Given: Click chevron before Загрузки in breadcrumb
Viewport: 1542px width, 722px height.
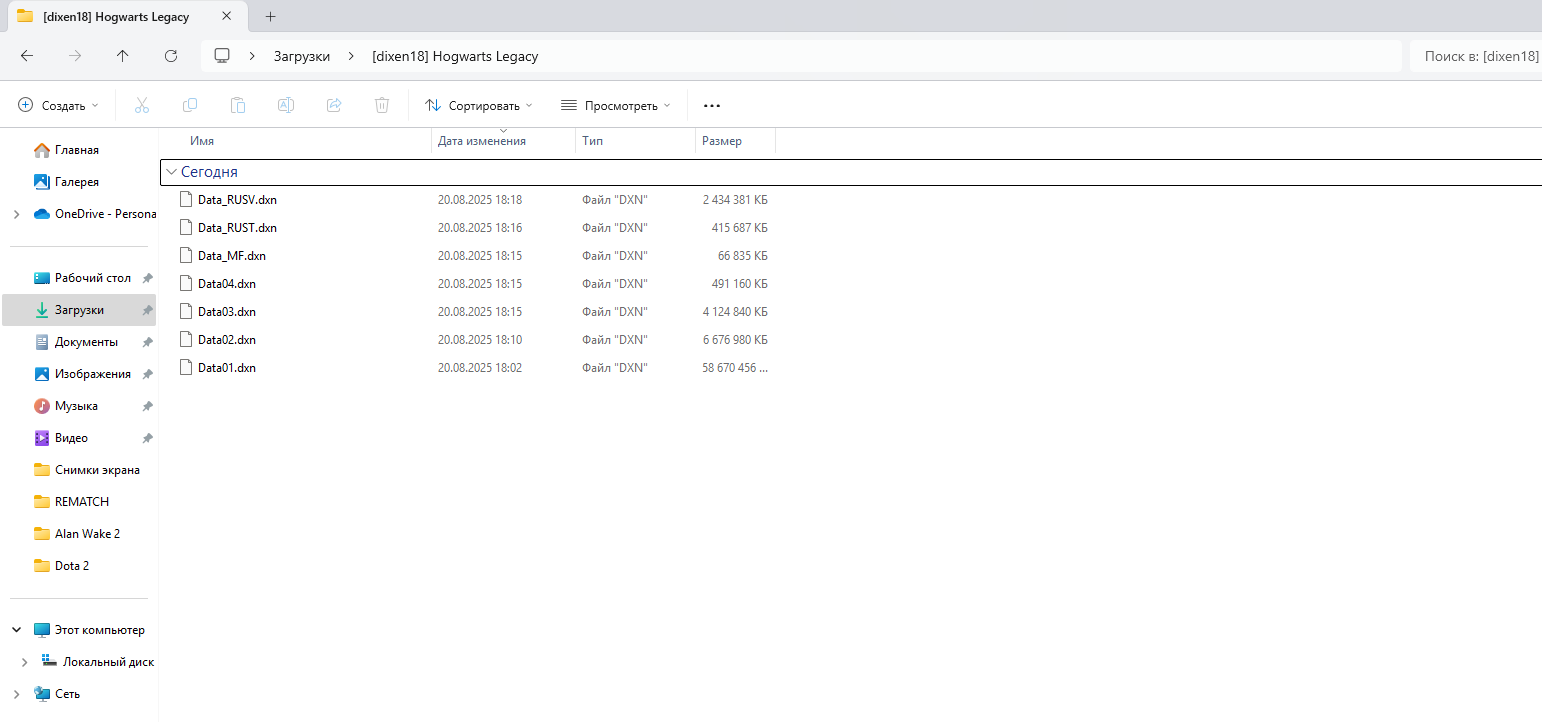Looking at the screenshot, I should [253, 56].
